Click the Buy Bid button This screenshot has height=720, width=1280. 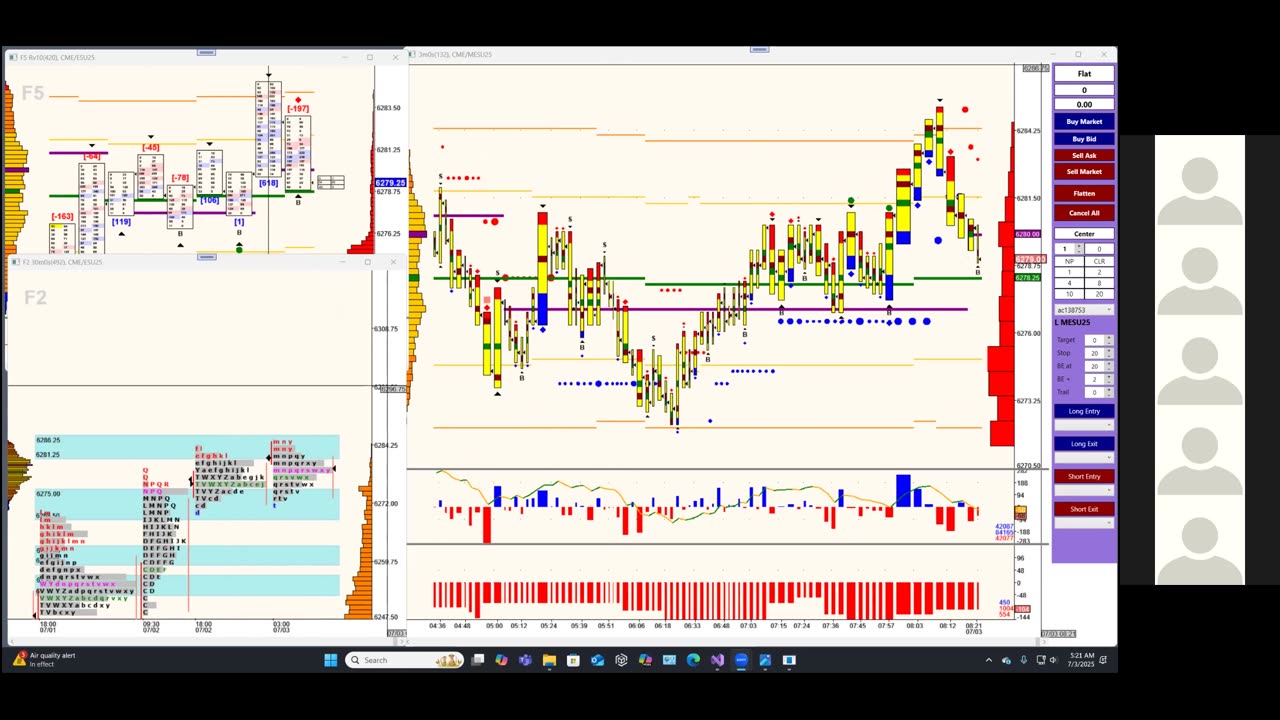[x=1084, y=139]
